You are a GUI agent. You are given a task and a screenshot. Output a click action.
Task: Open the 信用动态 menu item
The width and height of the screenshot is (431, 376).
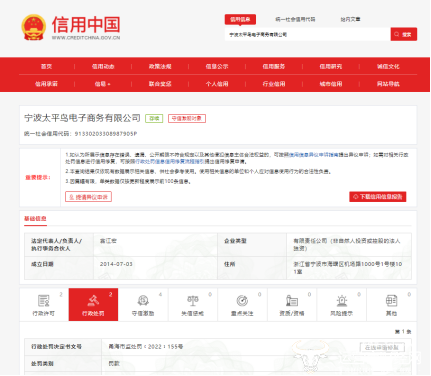click(103, 66)
